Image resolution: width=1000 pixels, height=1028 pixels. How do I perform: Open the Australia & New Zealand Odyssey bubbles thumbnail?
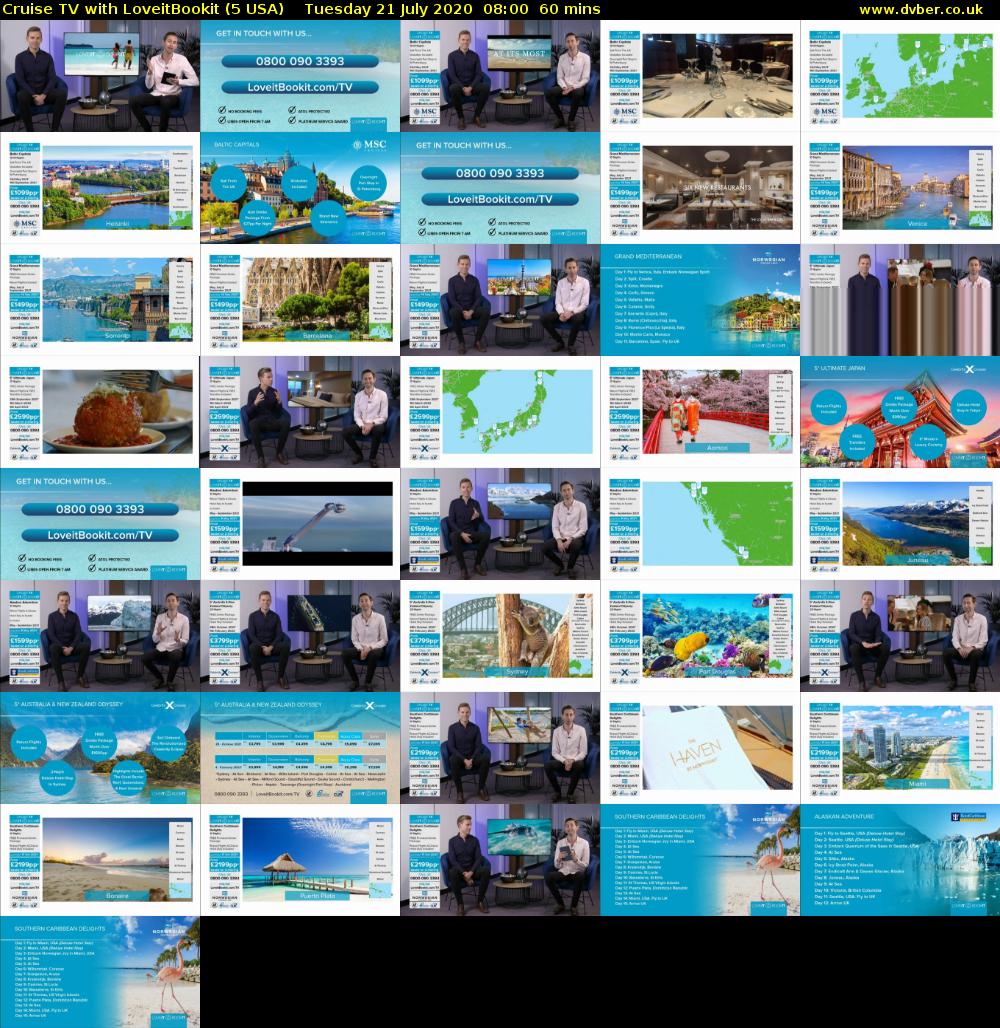(x=100, y=748)
